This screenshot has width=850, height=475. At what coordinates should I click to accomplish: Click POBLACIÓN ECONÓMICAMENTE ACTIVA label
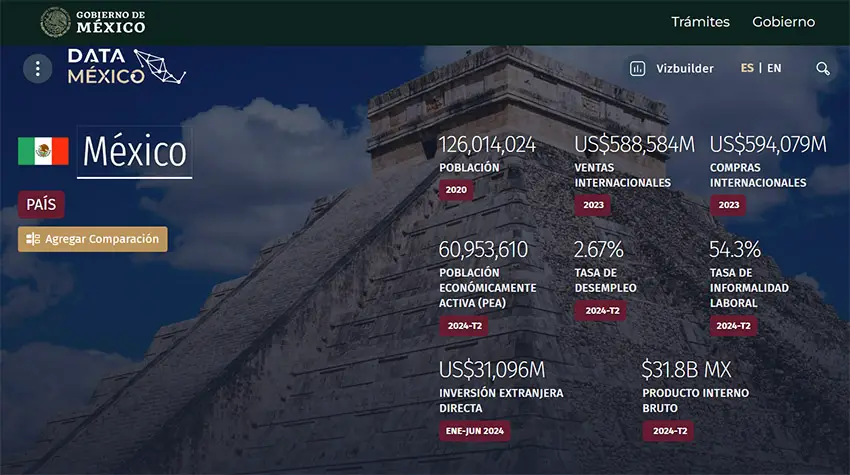(487, 288)
